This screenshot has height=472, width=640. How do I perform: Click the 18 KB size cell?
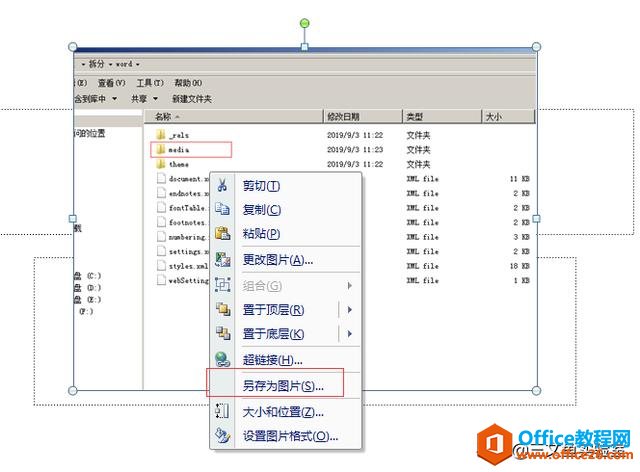coord(519,266)
